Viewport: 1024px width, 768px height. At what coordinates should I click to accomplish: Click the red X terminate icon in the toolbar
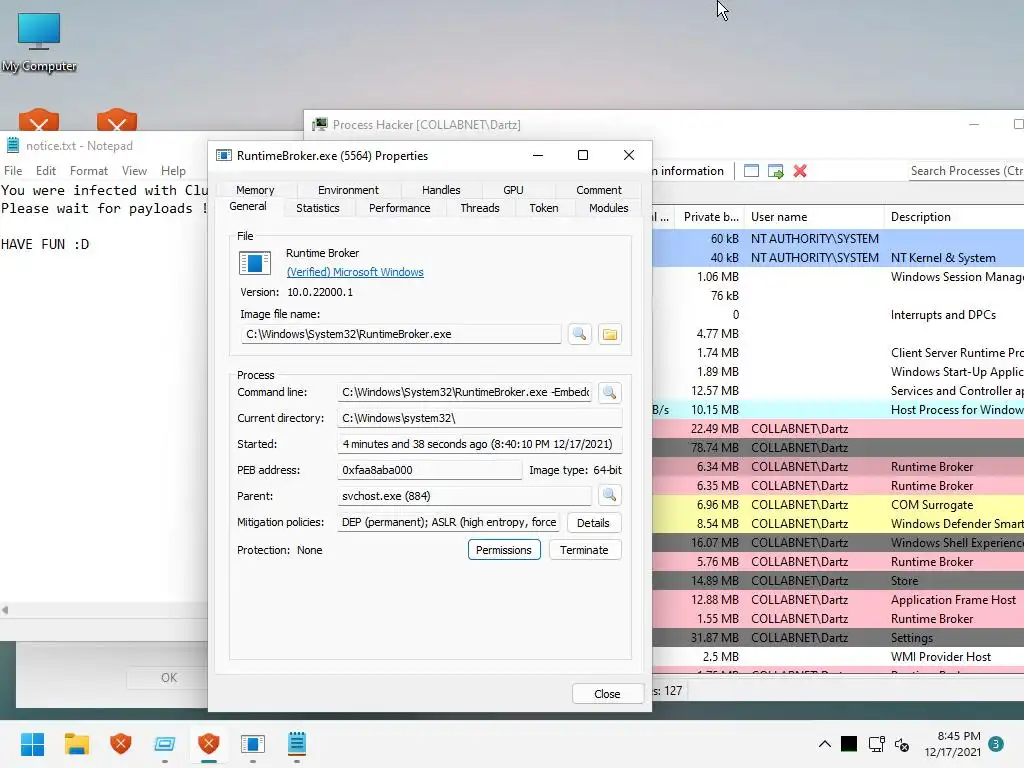800,171
